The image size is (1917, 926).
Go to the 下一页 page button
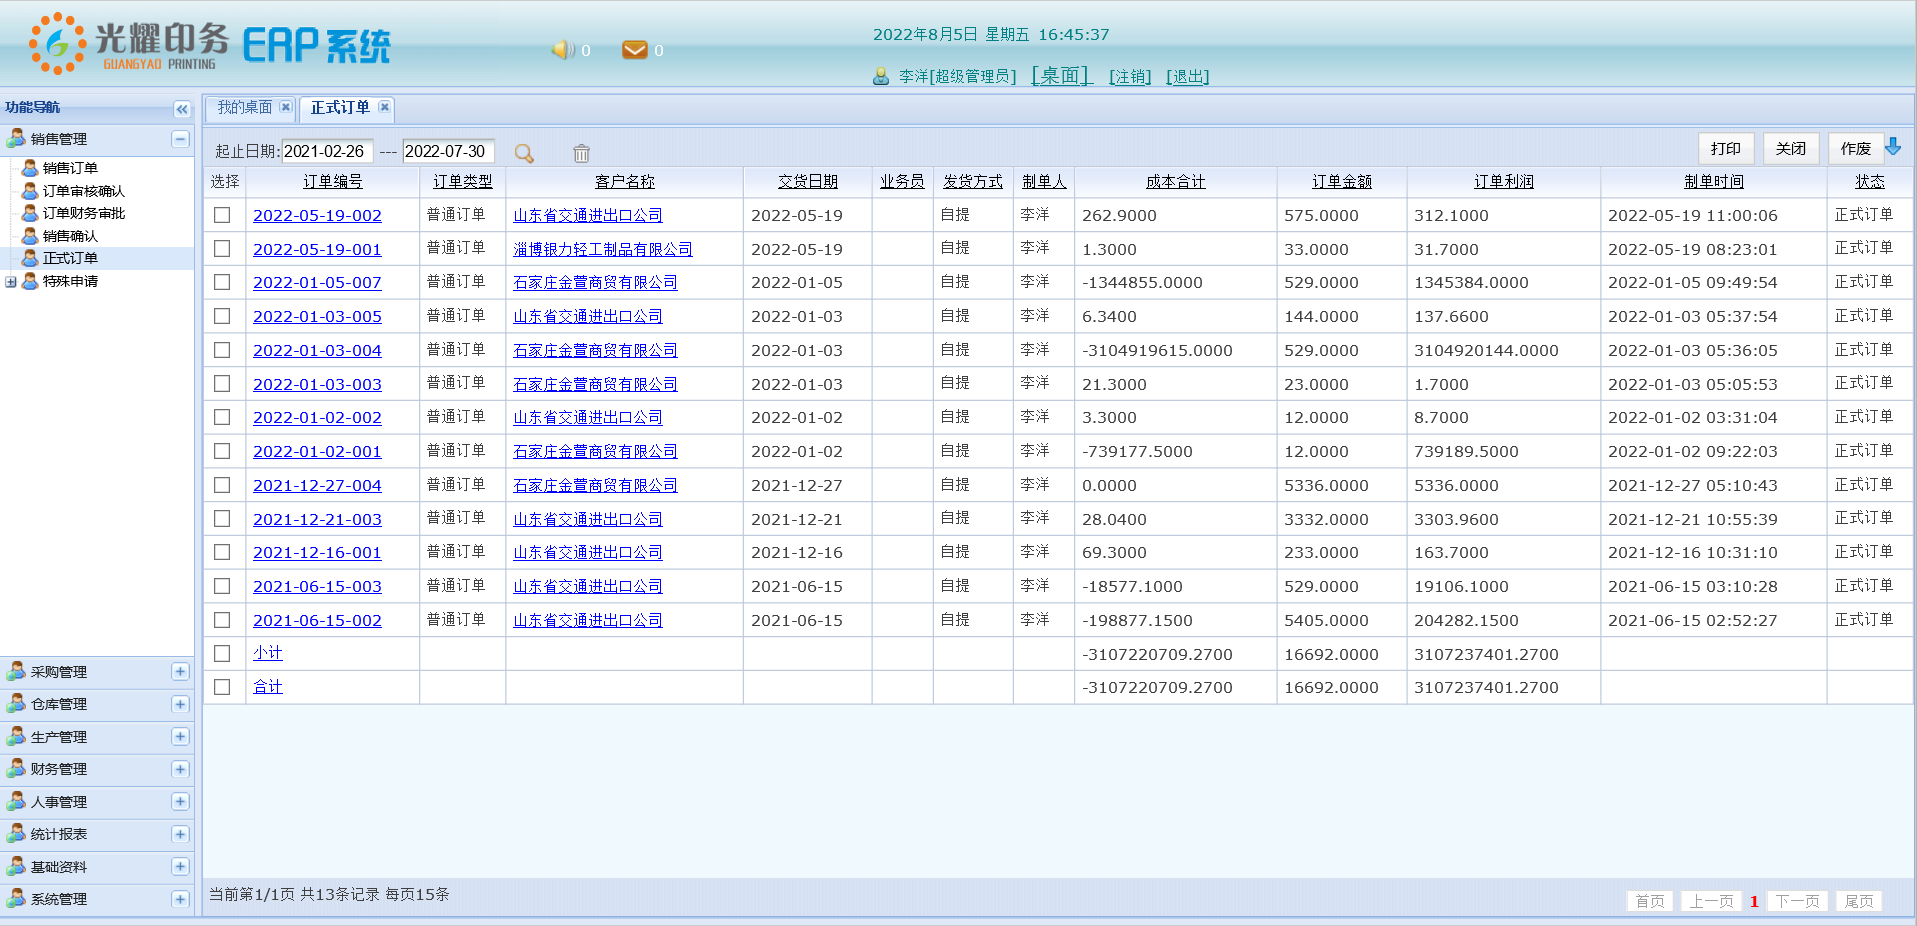1797,901
